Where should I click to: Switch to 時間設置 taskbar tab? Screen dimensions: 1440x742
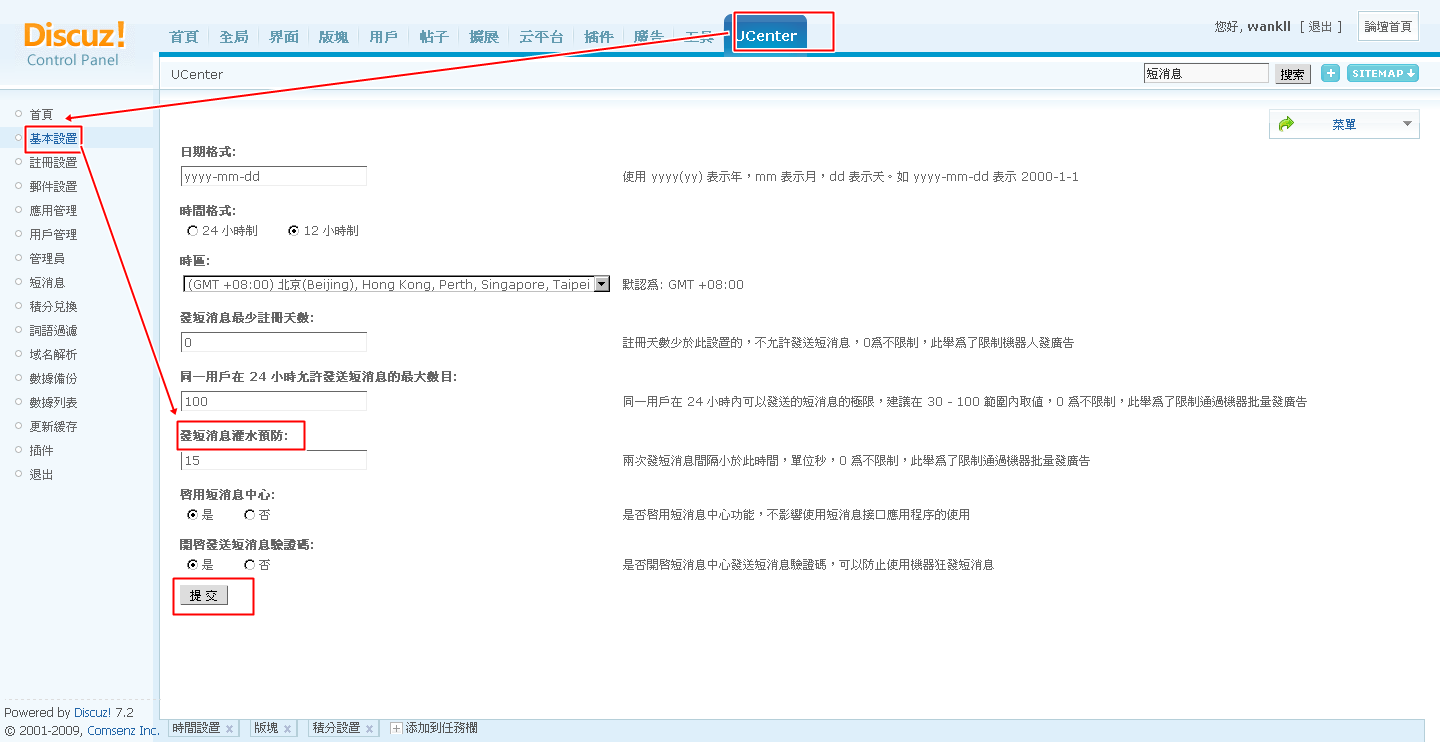point(196,728)
